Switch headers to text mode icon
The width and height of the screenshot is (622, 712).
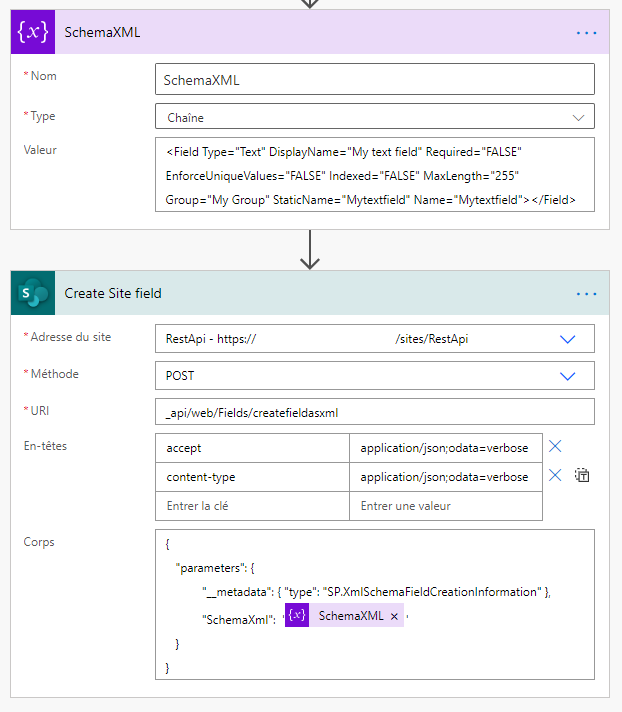click(x=582, y=475)
